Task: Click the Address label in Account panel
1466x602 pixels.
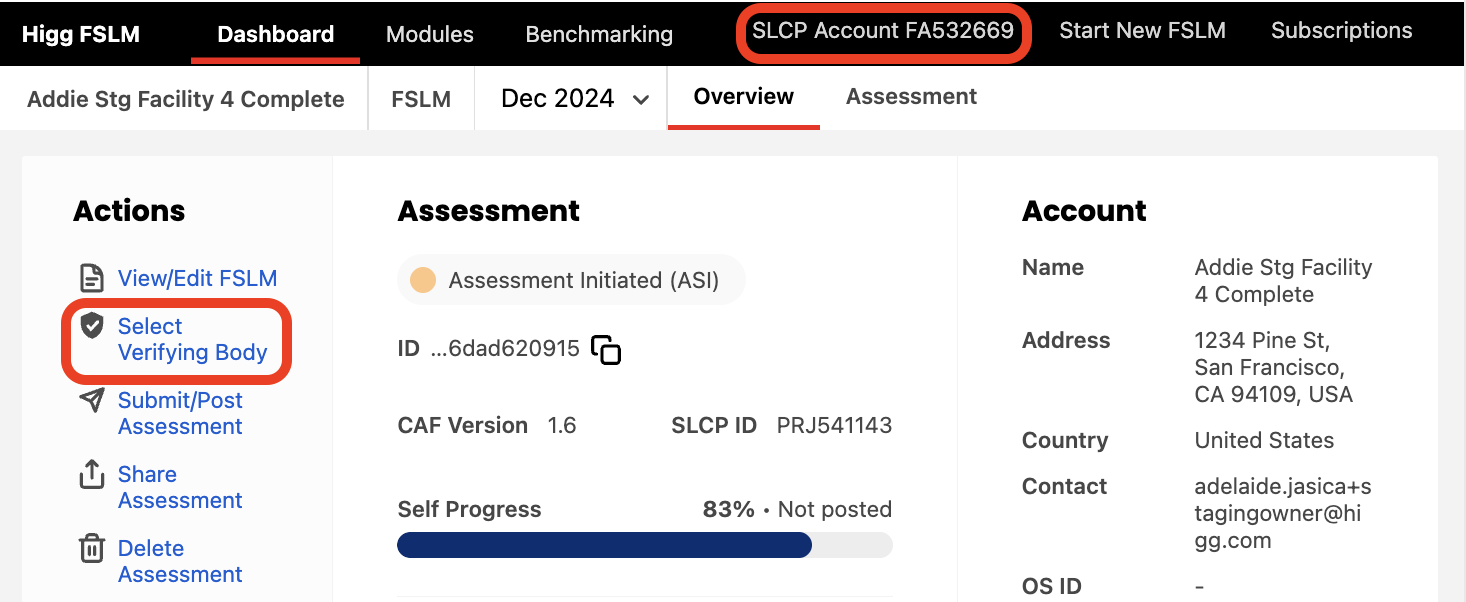Action: [x=1066, y=340]
